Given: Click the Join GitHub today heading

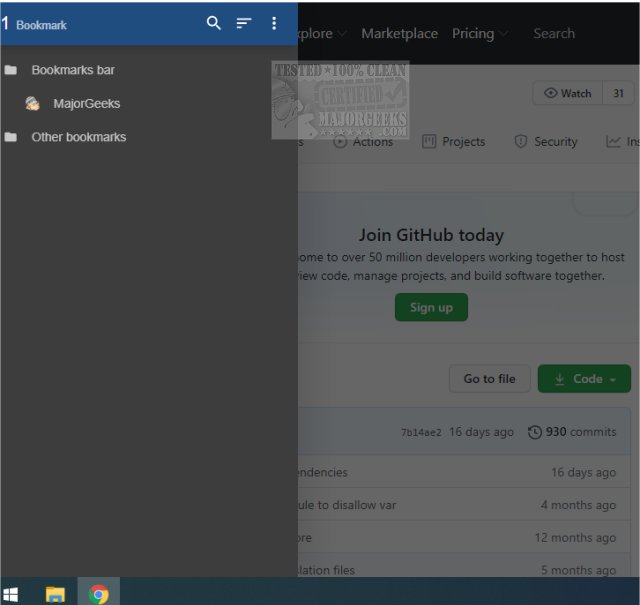Looking at the screenshot, I should pos(431,235).
